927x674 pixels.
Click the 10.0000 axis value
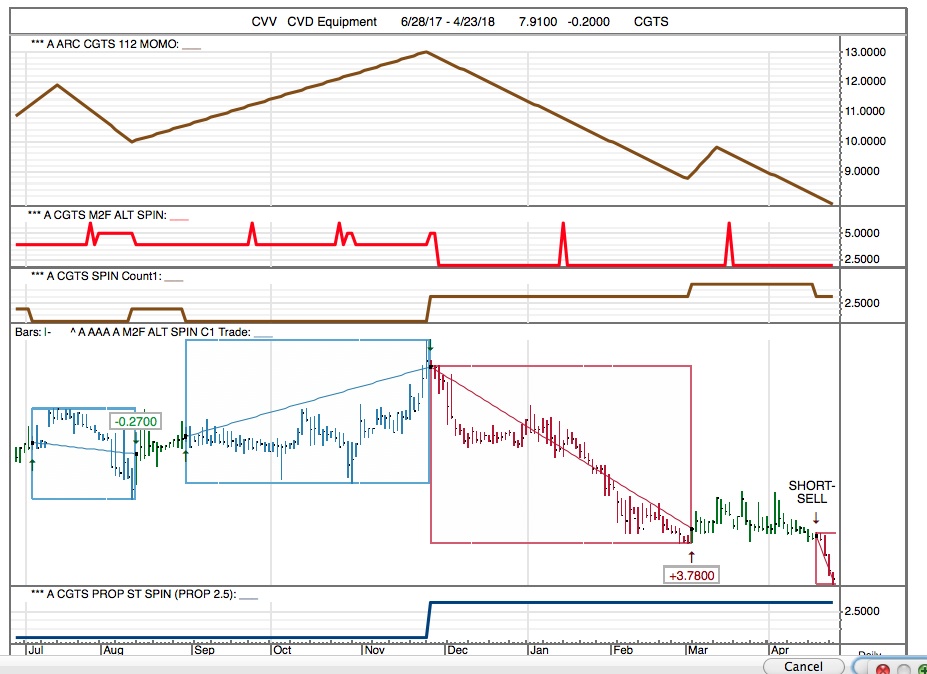[866, 141]
